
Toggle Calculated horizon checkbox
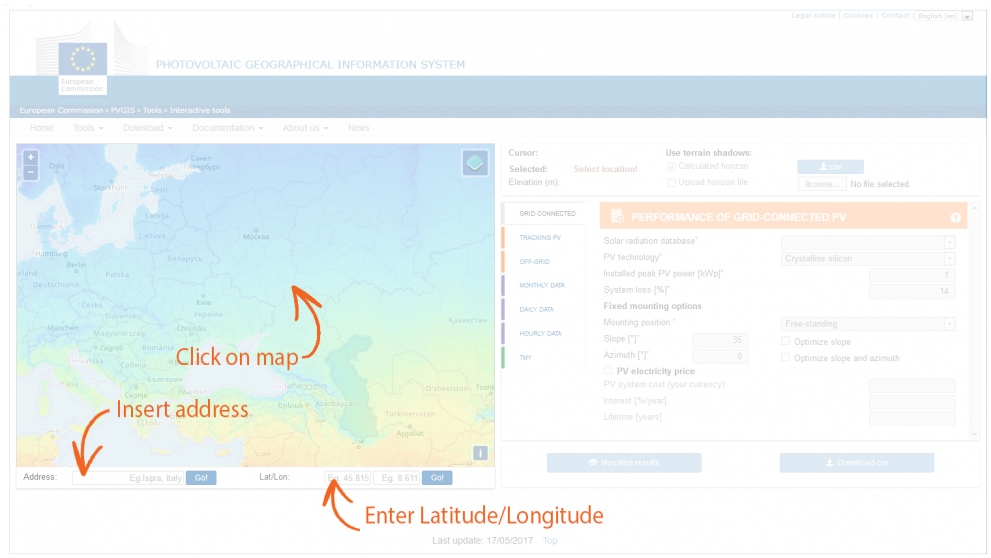pos(671,167)
